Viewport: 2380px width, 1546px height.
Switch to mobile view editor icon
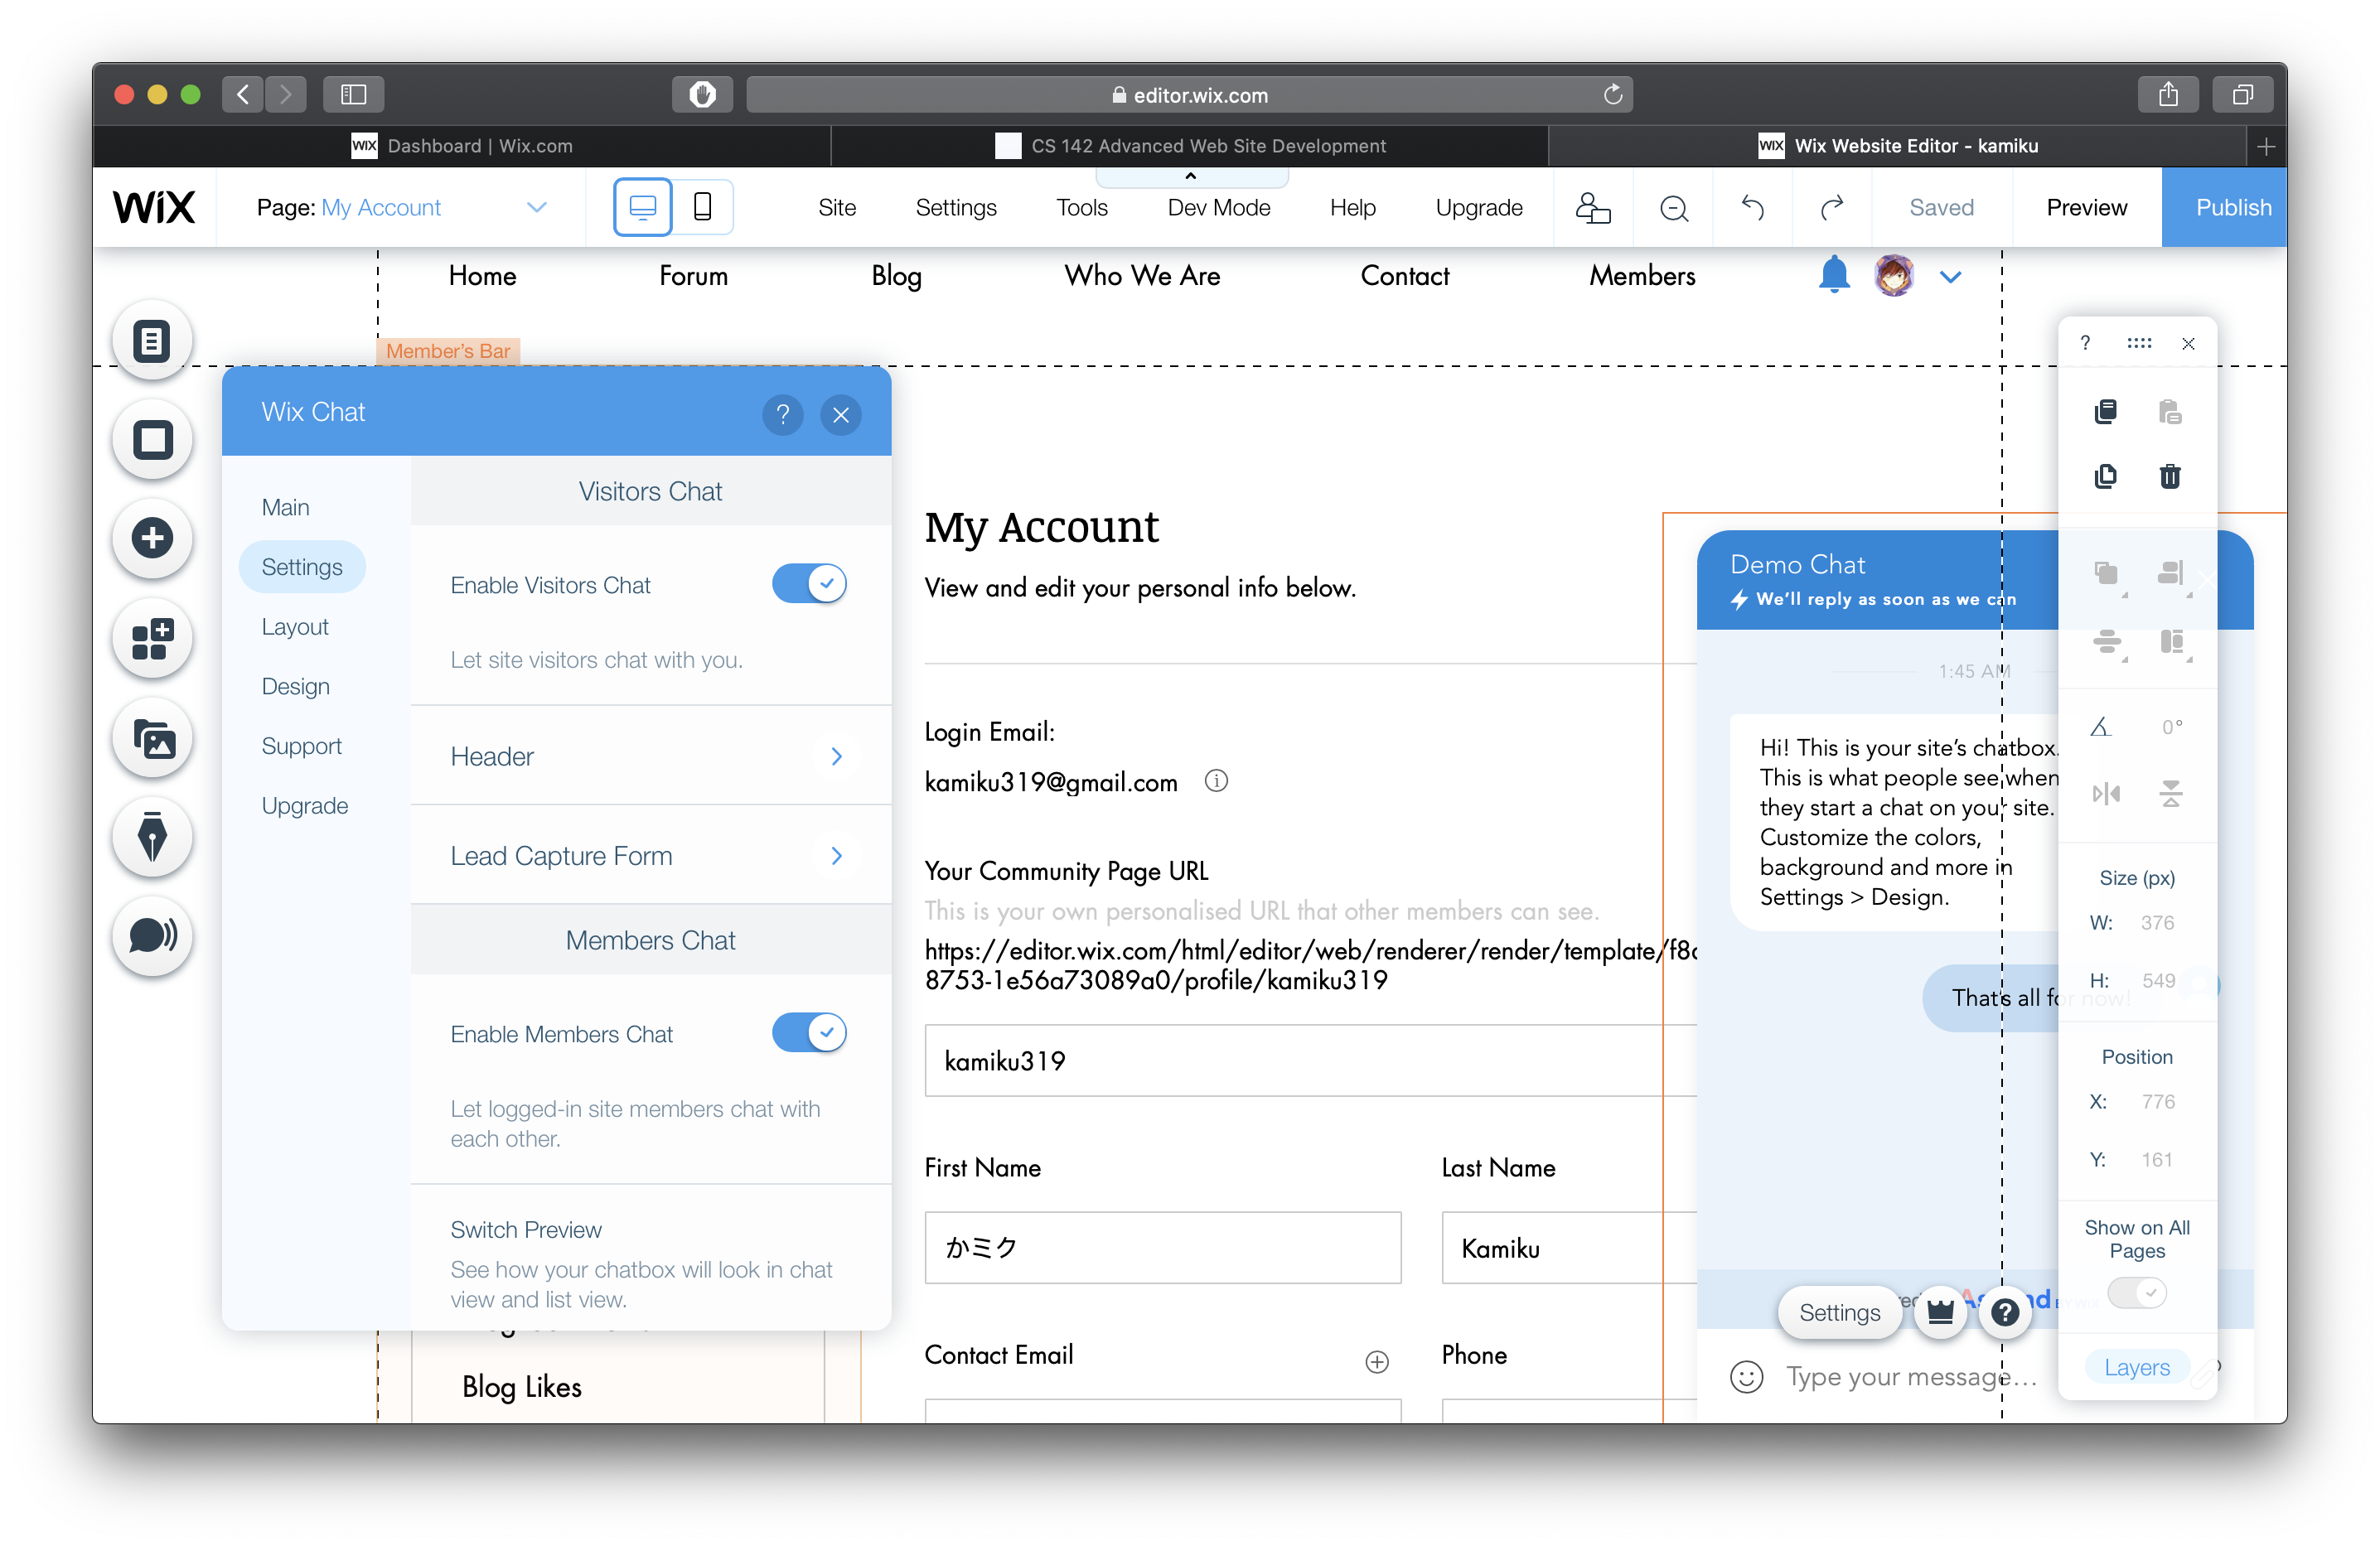pyautogui.click(x=702, y=207)
